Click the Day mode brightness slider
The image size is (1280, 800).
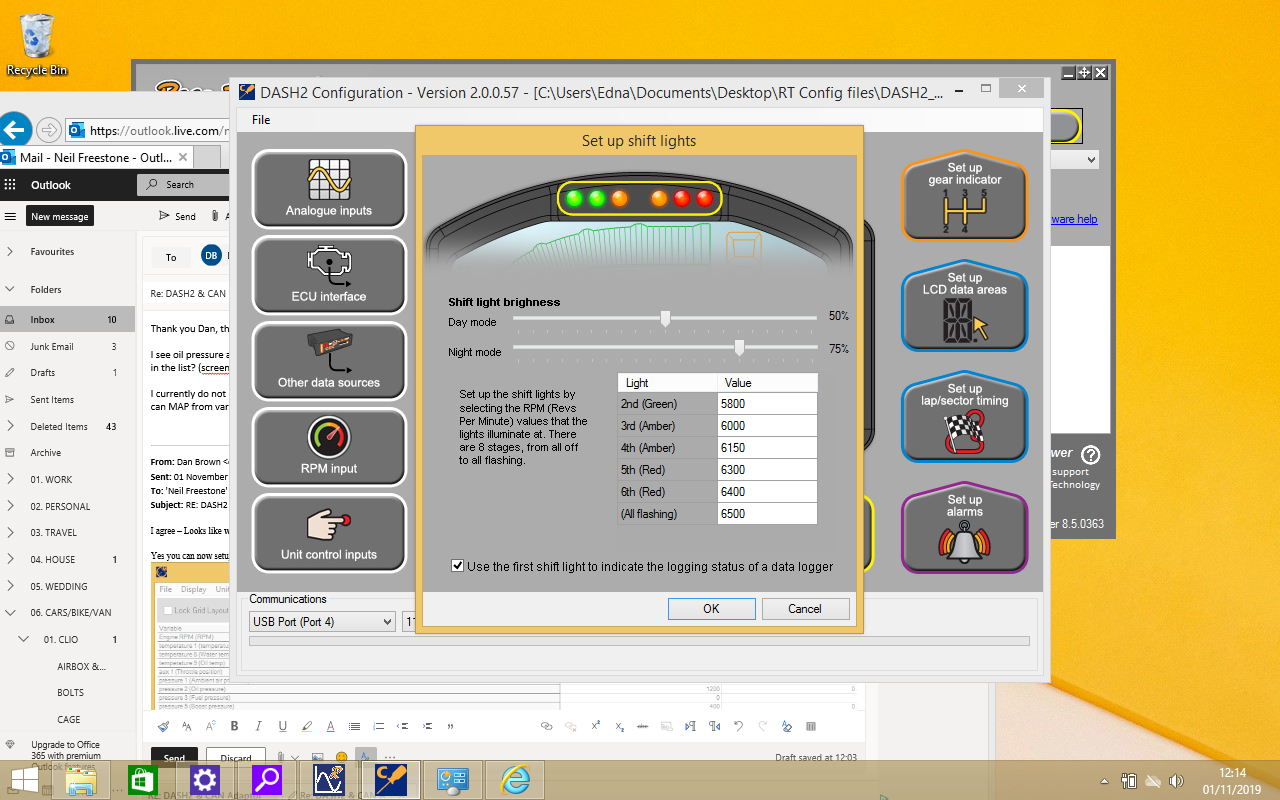(x=665, y=318)
